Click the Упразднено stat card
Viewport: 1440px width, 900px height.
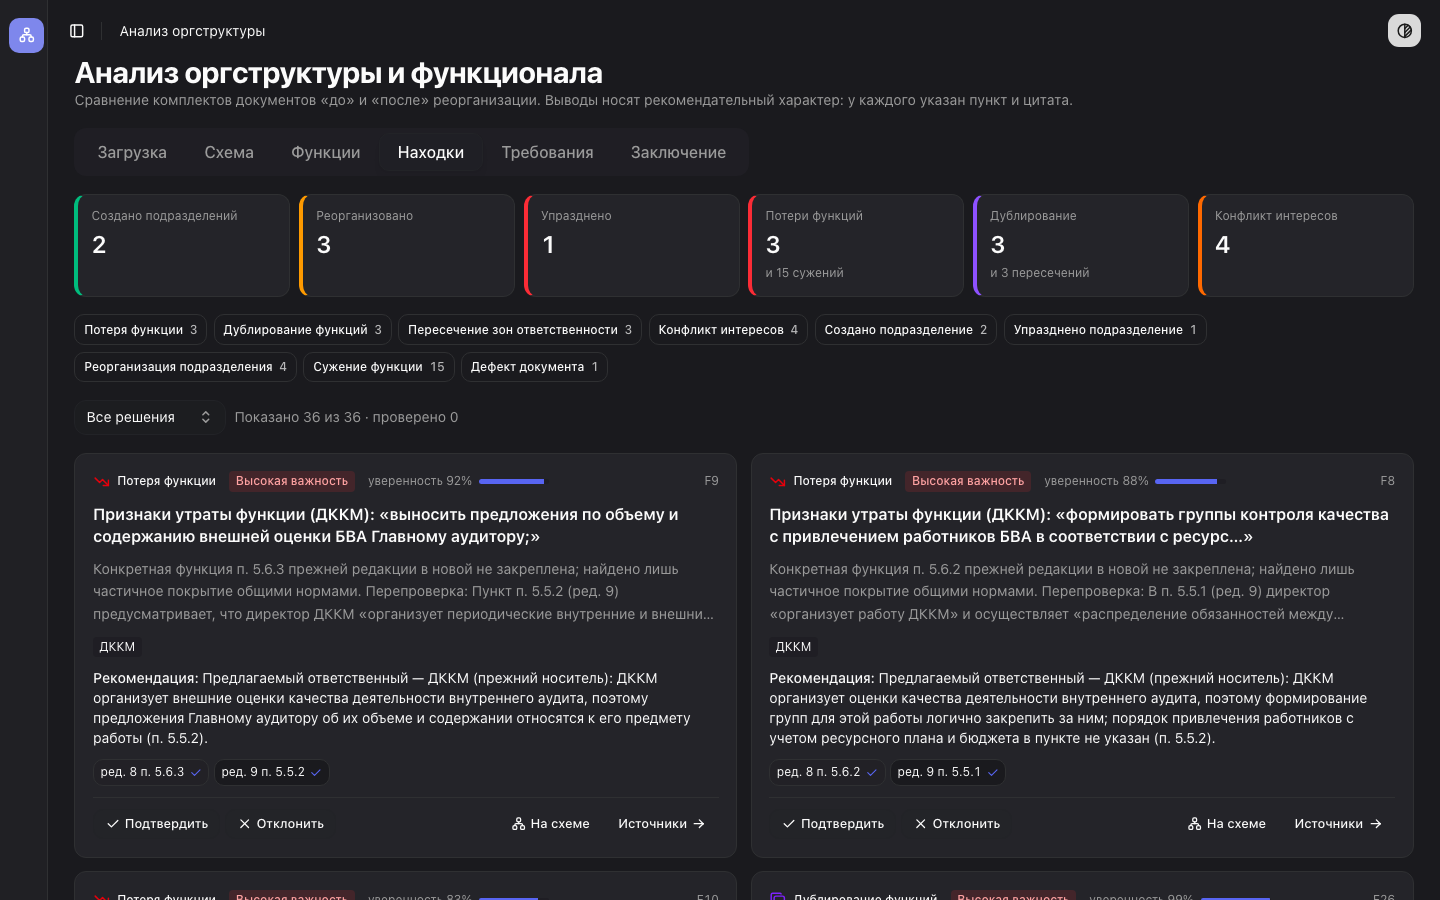pos(632,245)
